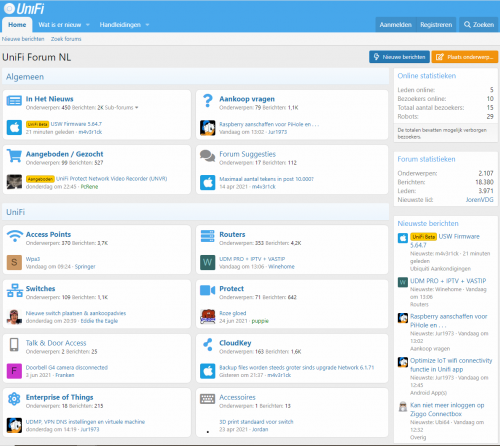Open the Handleidingen menu item
Image resolution: width=500 pixels, height=446 pixels.
120,25
